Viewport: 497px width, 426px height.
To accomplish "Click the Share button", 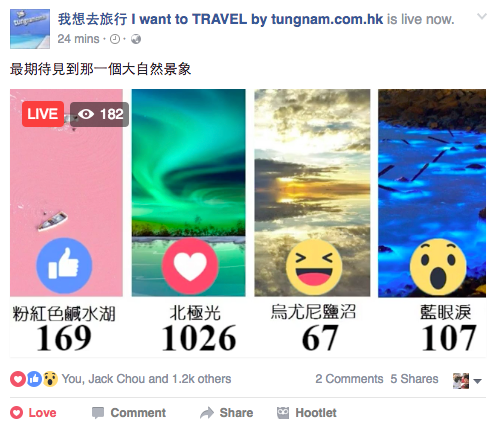I will (x=226, y=413).
